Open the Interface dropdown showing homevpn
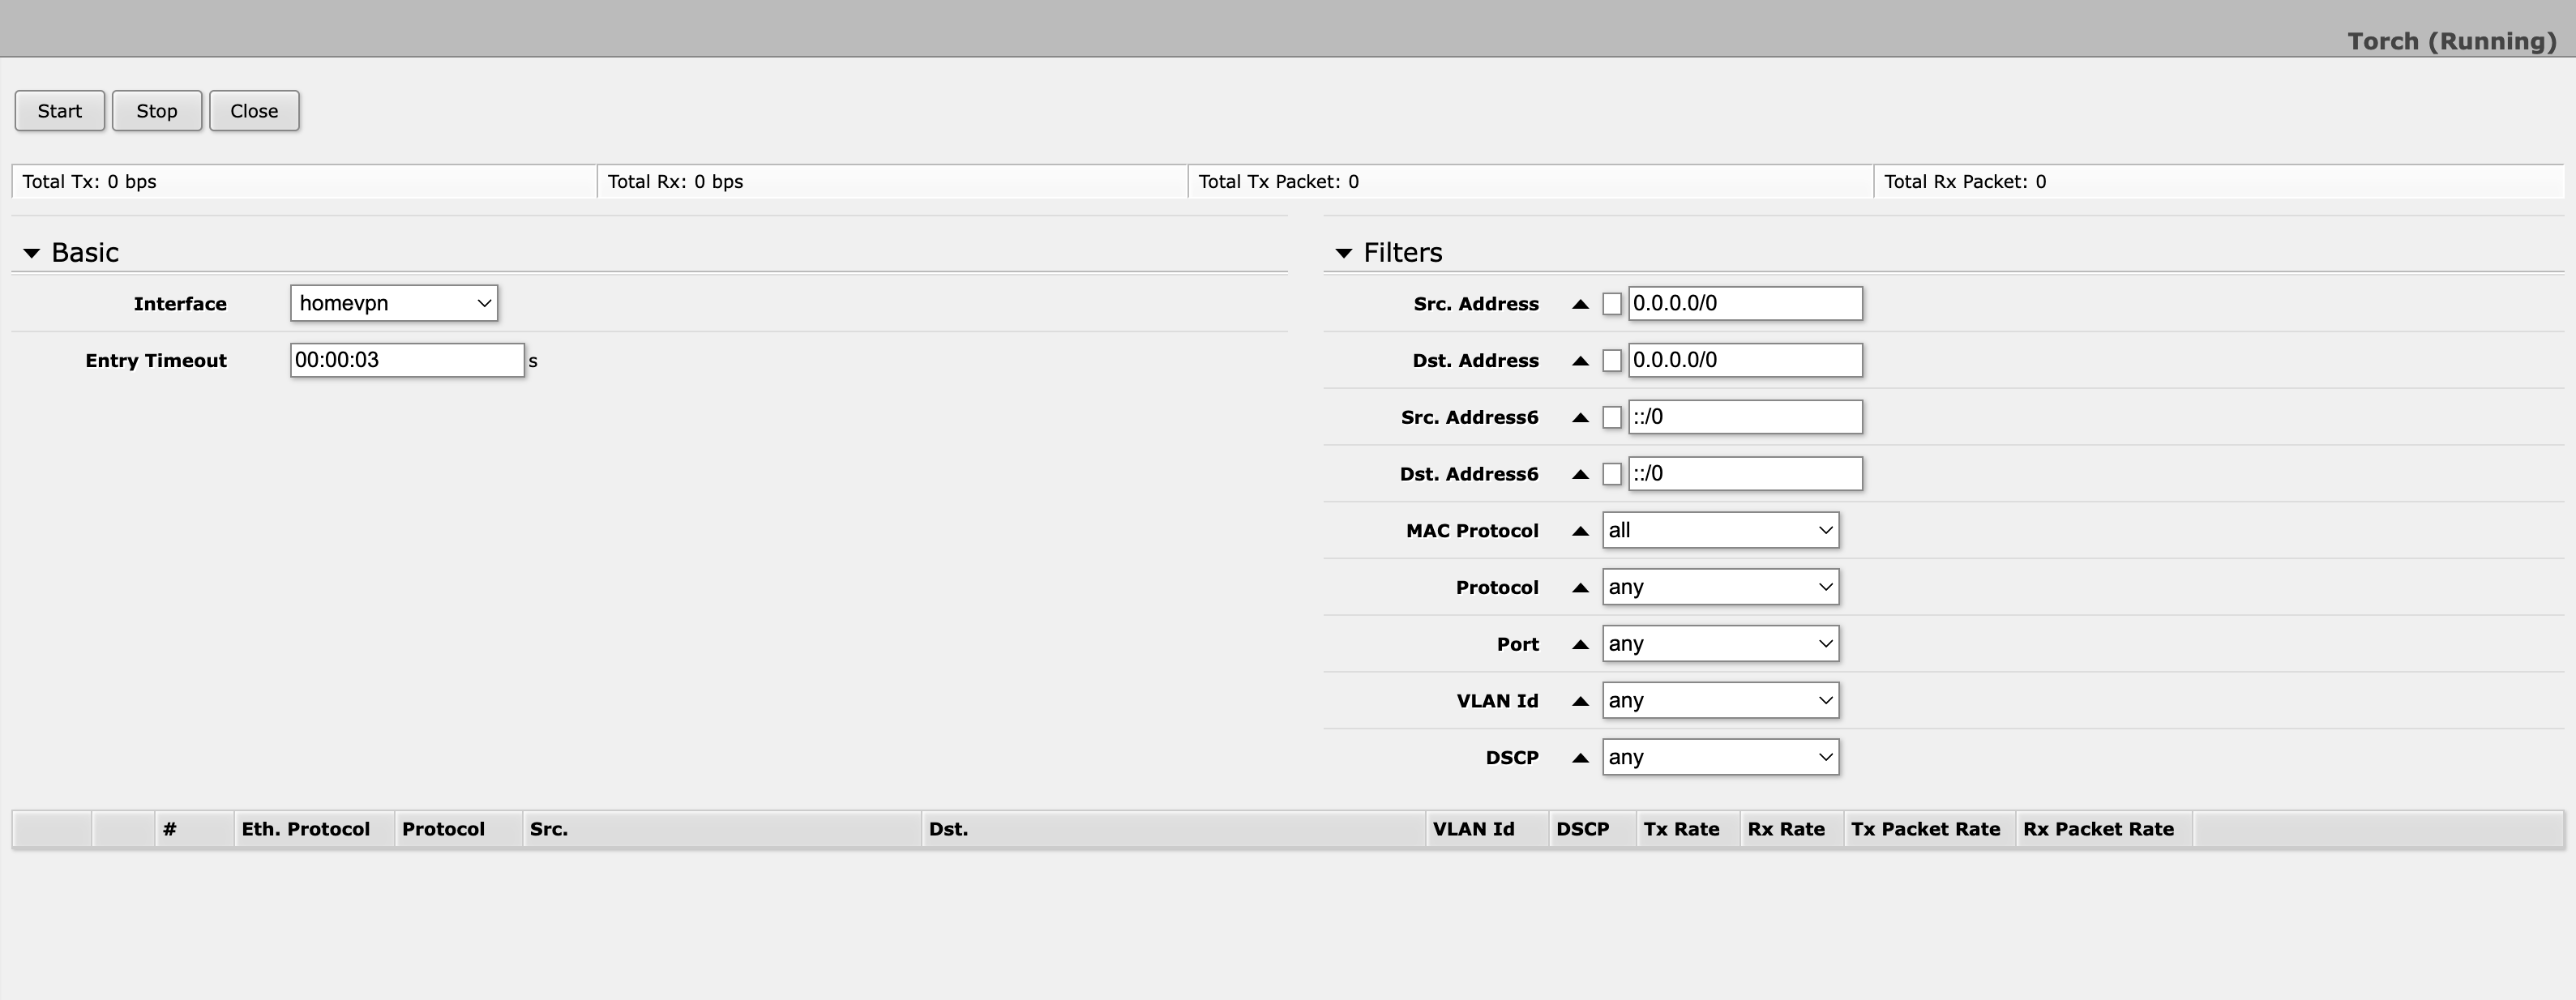The image size is (2576, 1000). tap(394, 303)
